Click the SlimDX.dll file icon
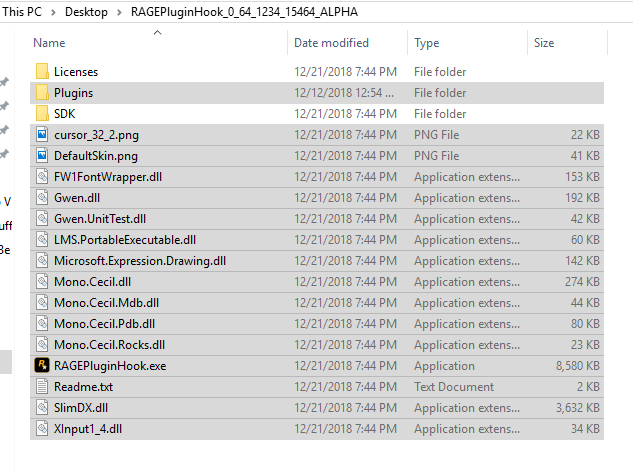Screen dimensions: 633x471 [x=42, y=407]
